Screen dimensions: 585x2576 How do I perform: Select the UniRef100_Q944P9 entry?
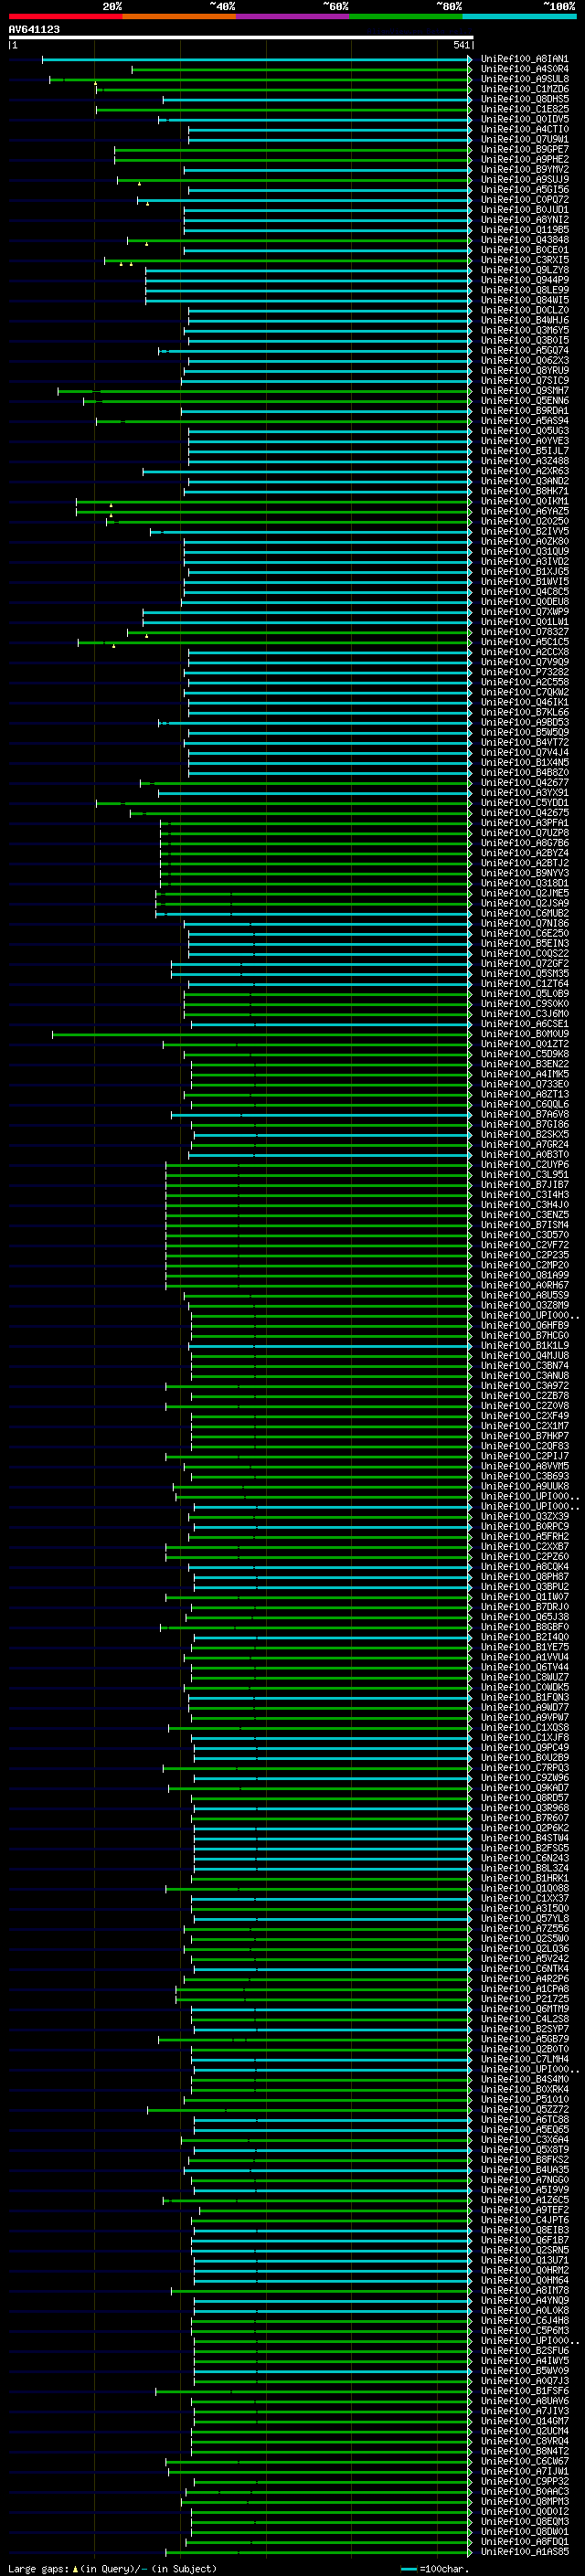(525, 280)
